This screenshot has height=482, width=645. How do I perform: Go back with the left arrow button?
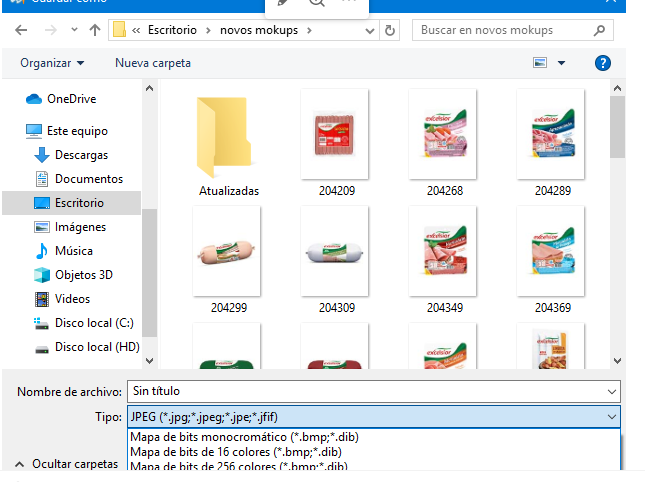21,30
